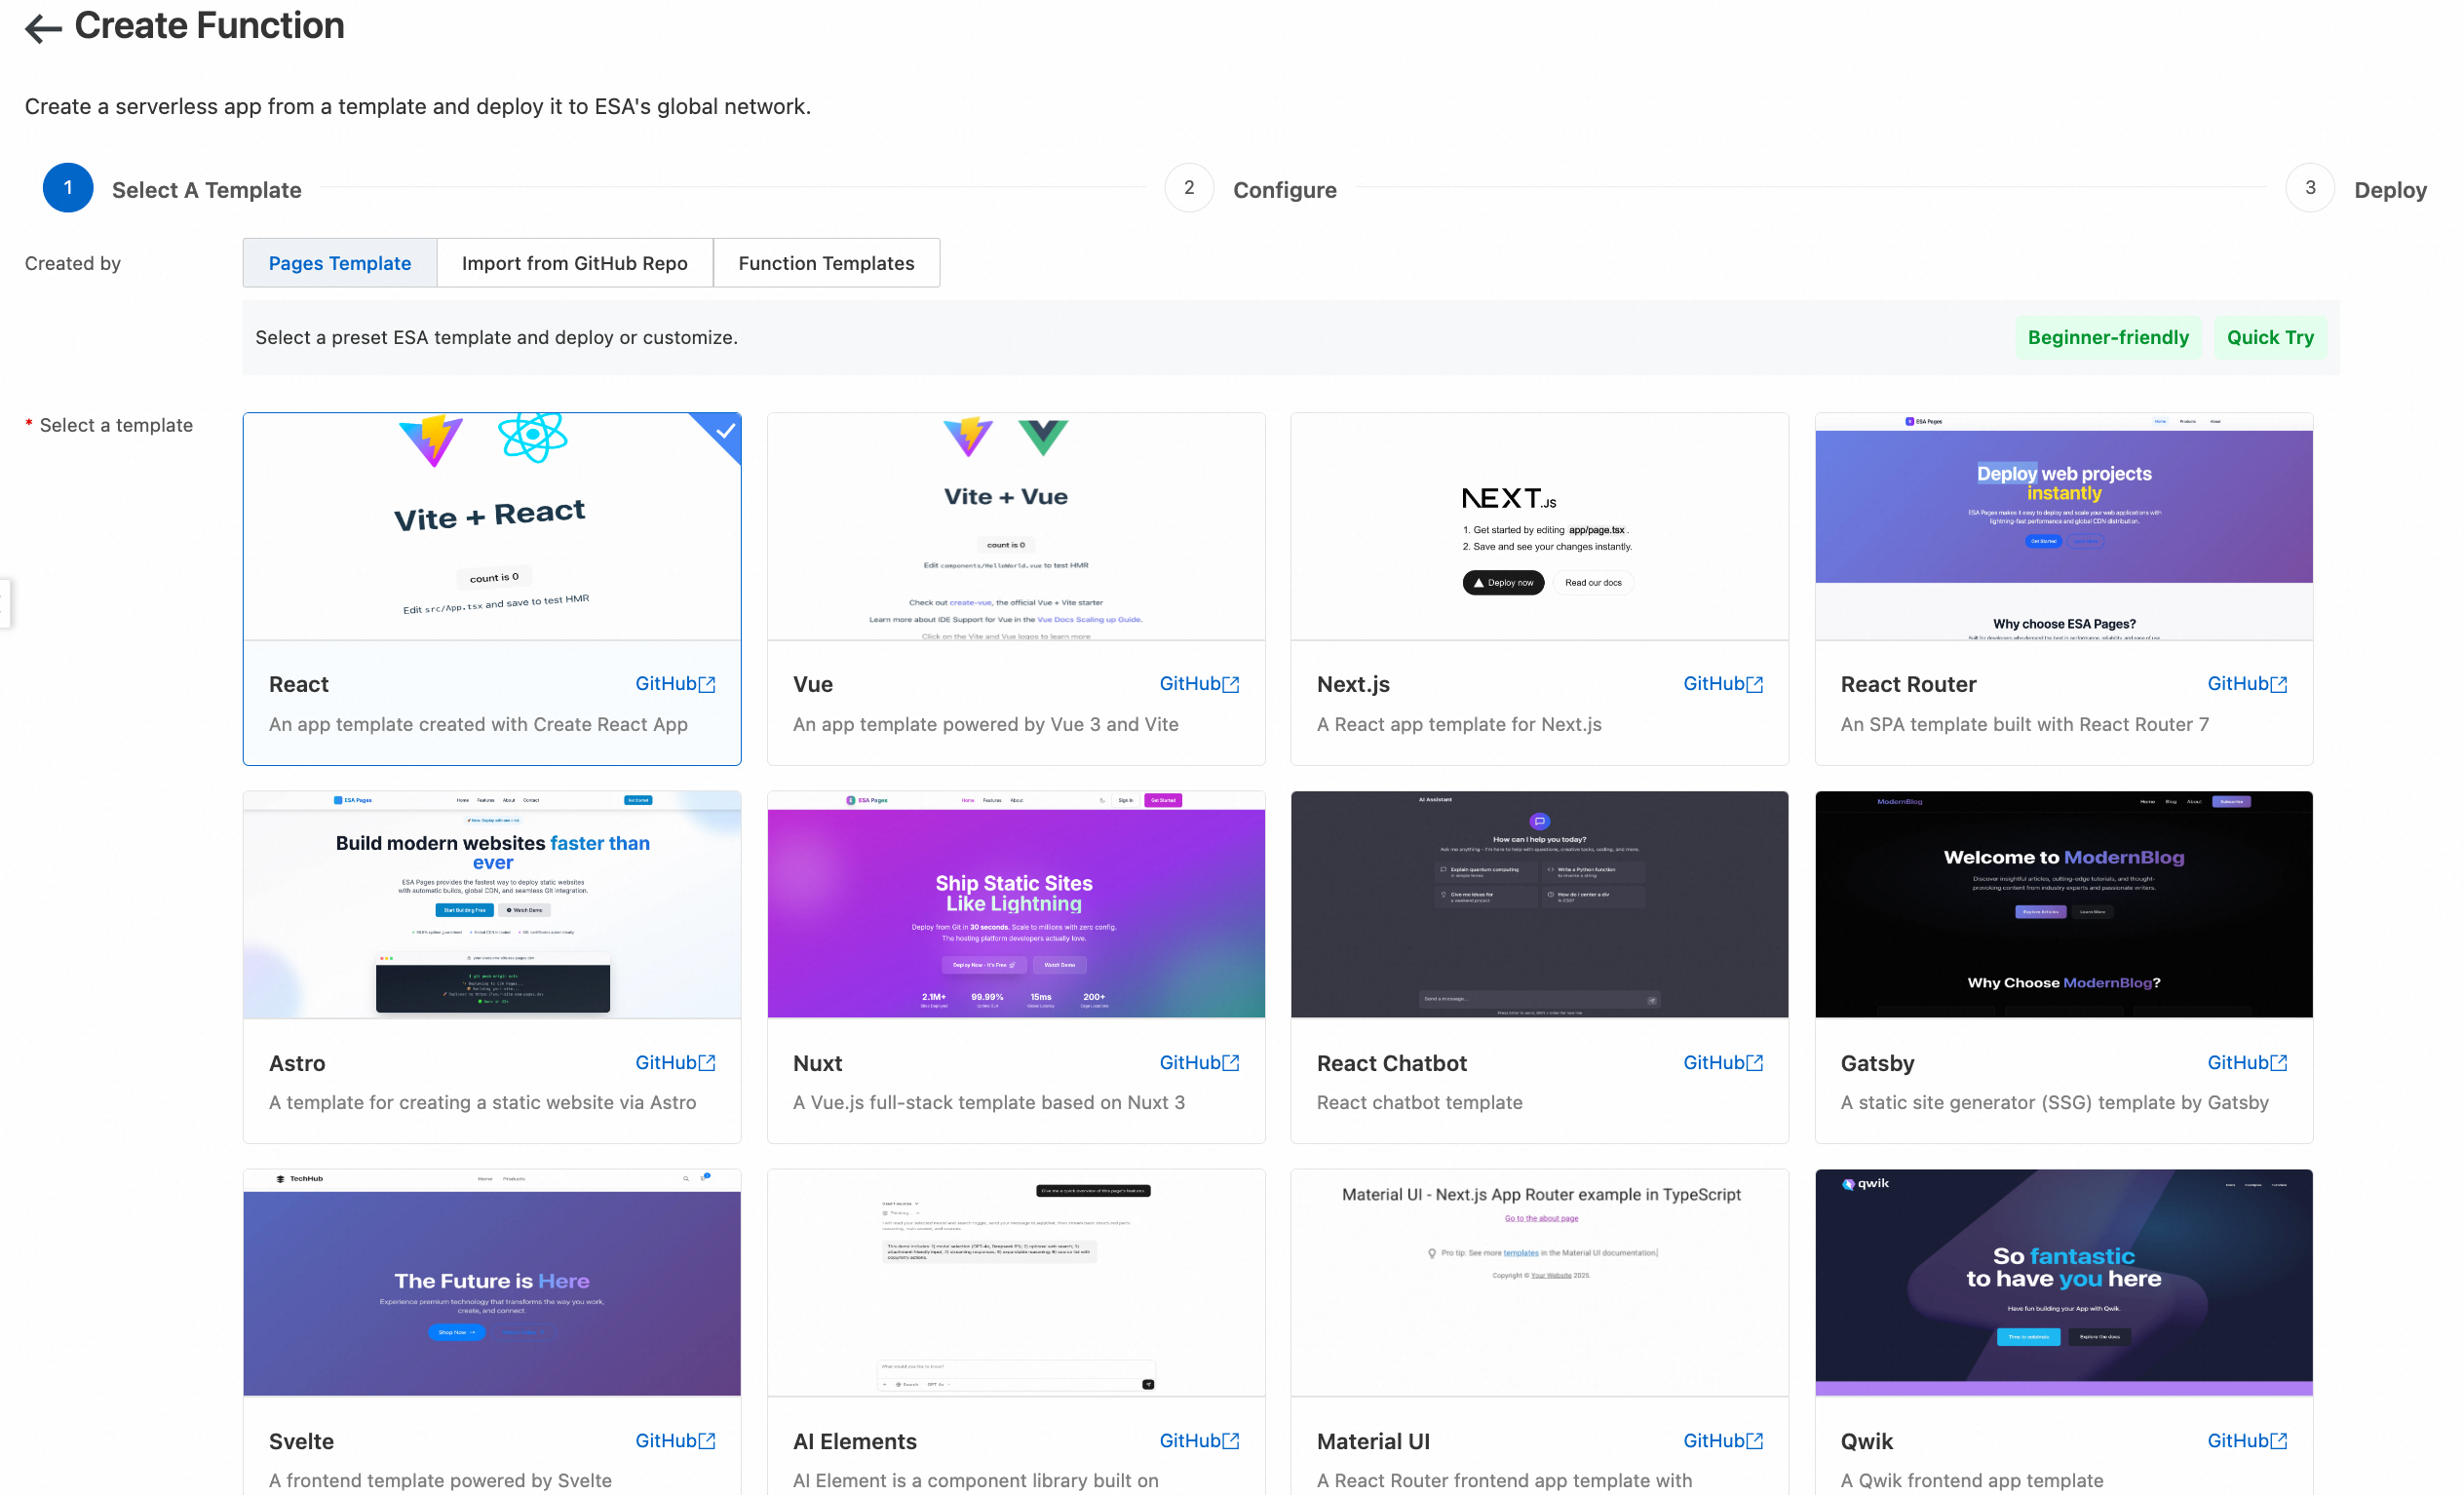Select the Vite + Vue template preview
This screenshot has width=2464, height=1495.
[1016, 526]
